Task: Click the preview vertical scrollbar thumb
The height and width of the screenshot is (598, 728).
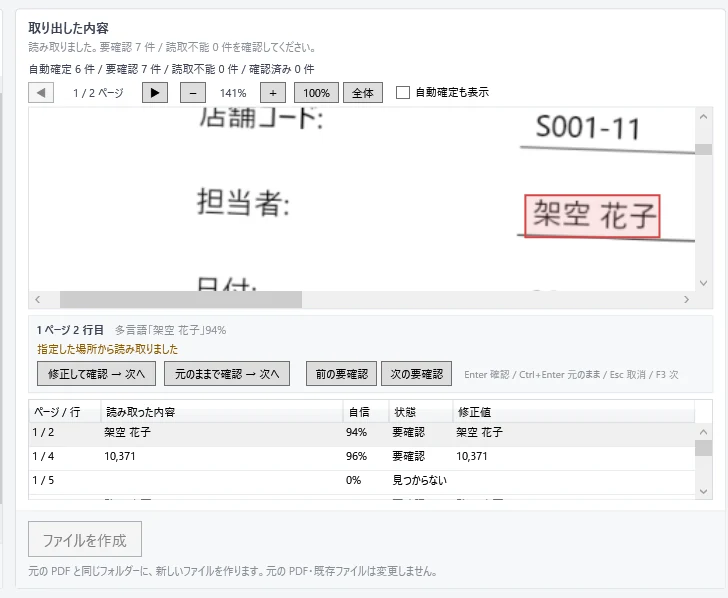Action: (x=703, y=149)
